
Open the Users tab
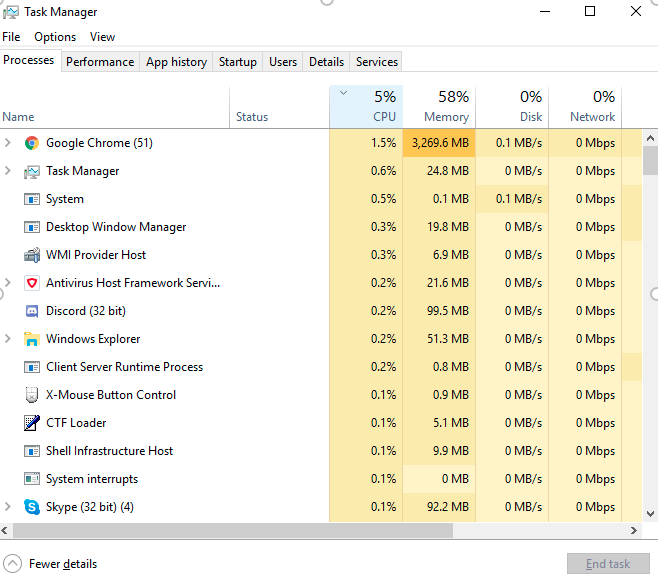(x=283, y=62)
